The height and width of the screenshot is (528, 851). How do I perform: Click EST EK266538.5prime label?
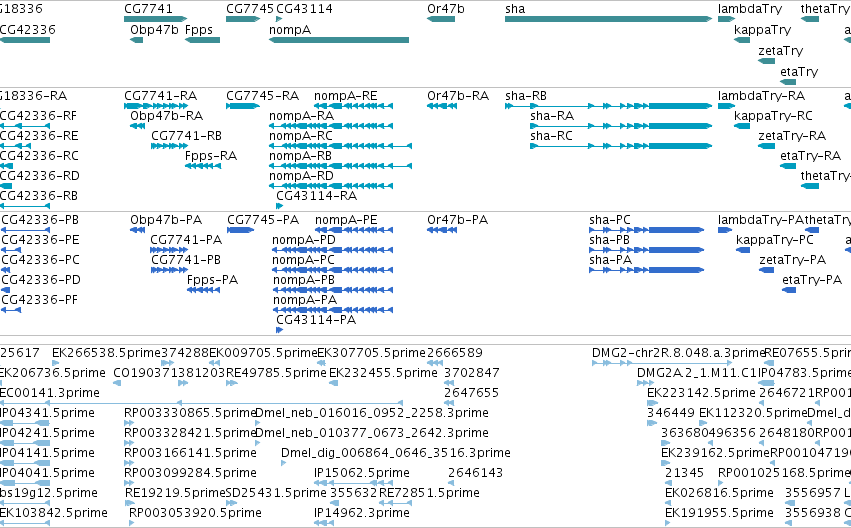[106, 353]
